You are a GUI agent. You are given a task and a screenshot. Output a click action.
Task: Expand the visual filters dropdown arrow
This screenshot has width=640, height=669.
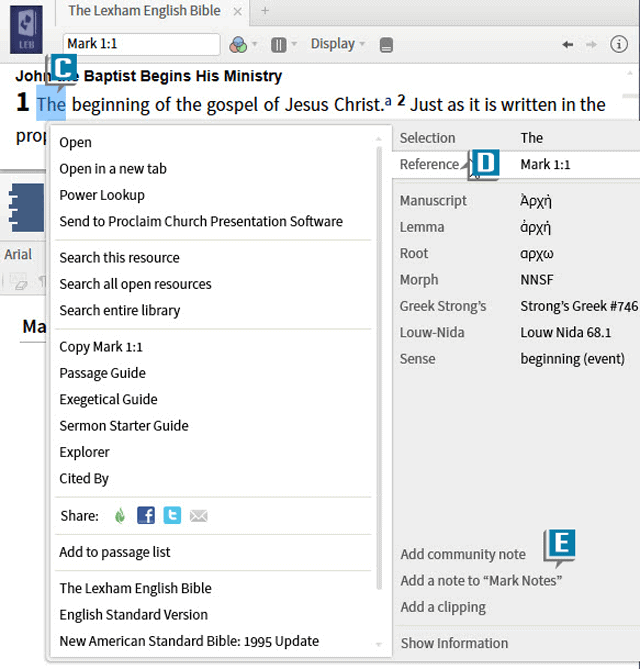(x=255, y=44)
